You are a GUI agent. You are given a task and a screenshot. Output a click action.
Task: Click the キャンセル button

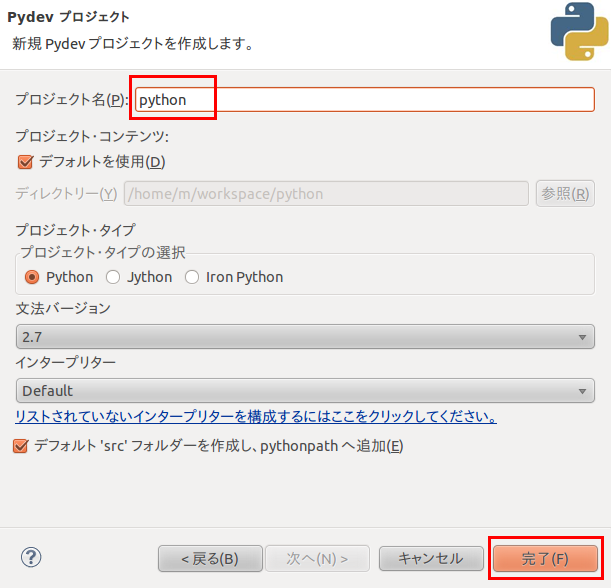pos(431,558)
